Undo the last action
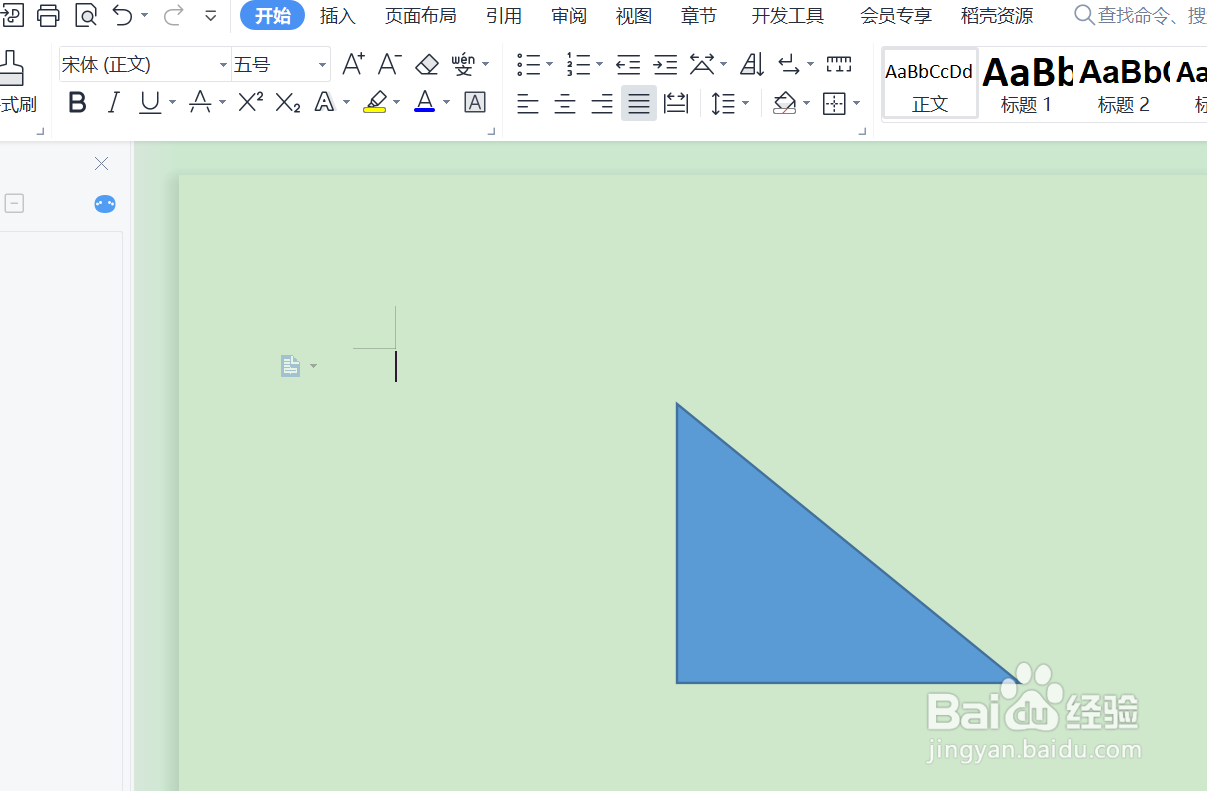This screenshot has height=791, width=1207. [122, 15]
